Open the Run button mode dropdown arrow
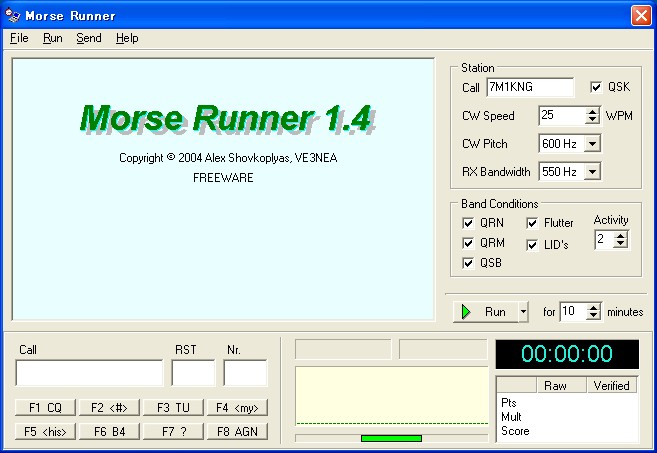 point(523,312)
